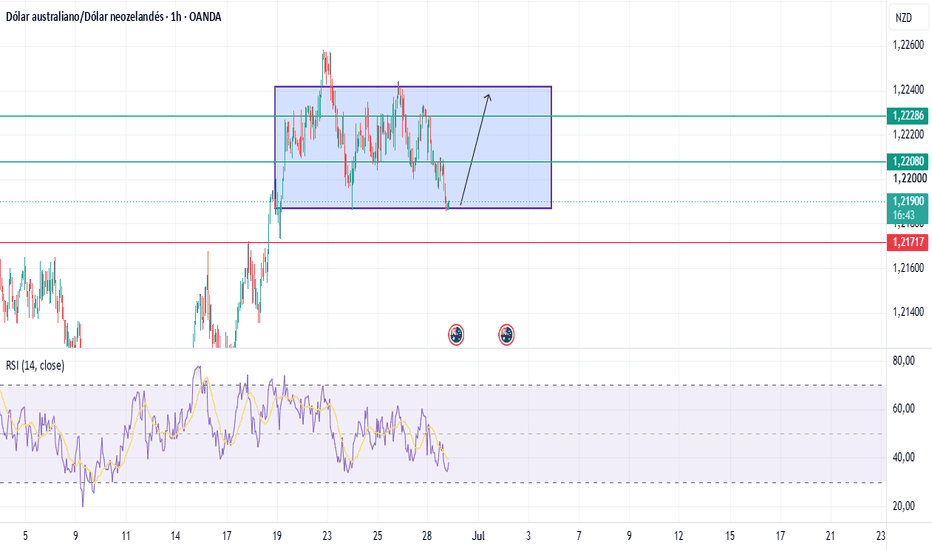The width and height of the screenshot is (932, 550).
Task: Click the 1,22400 price axis value
Action: point(908,90)
